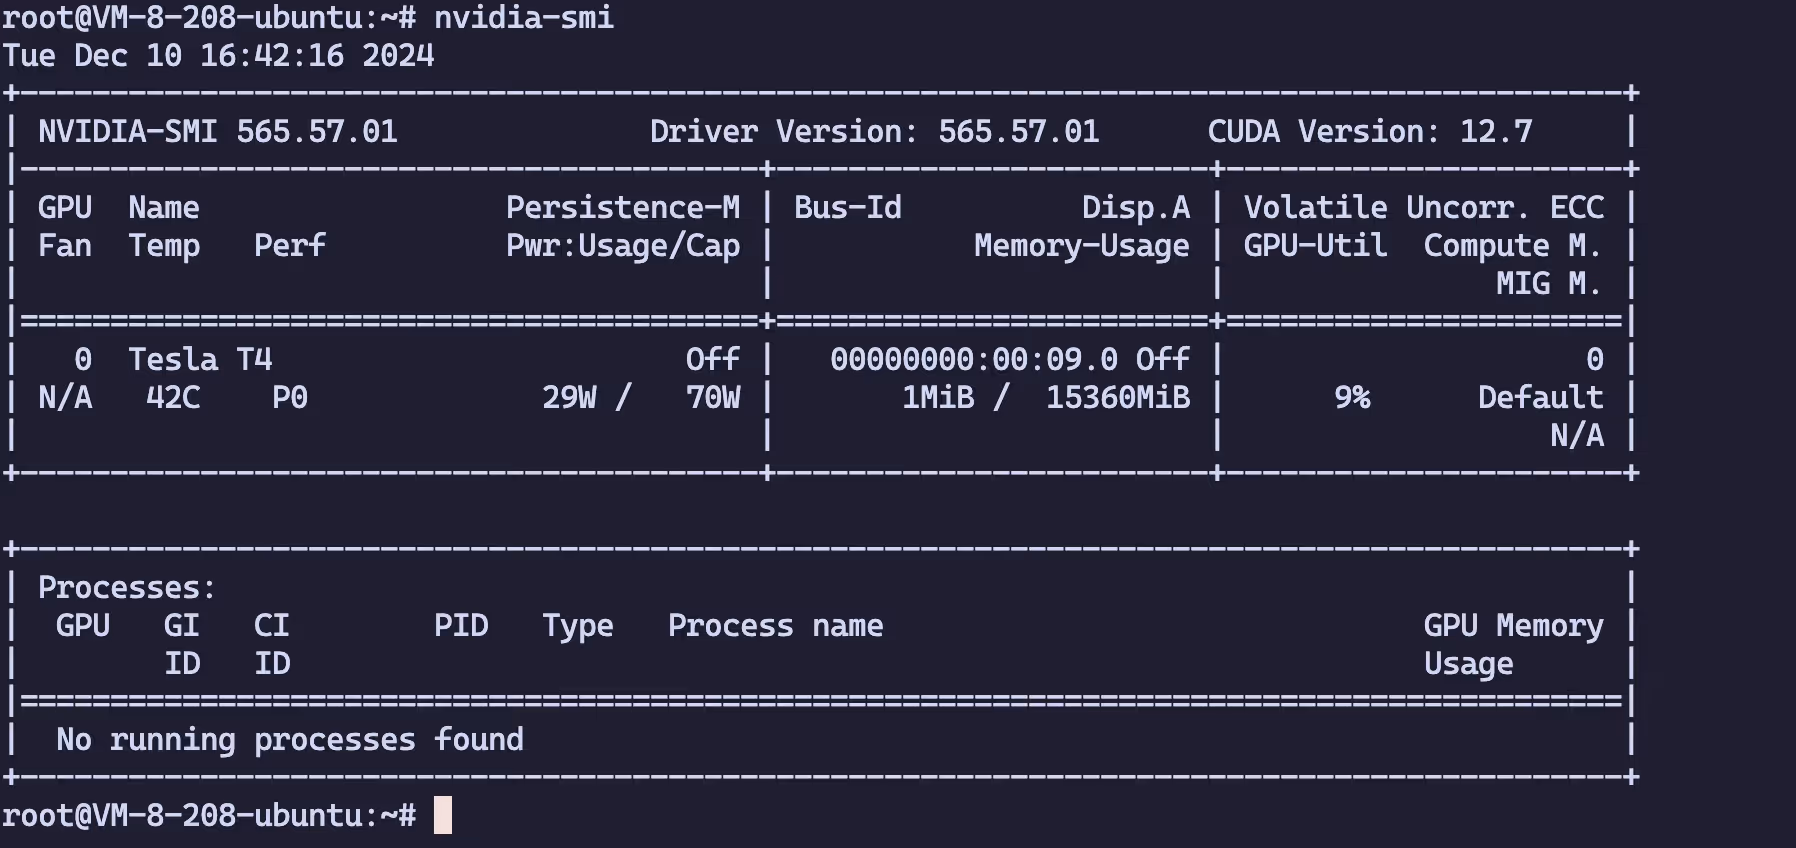Click the nvidia-smi command text
1796x848 pixels.
[x=523, y=17]
